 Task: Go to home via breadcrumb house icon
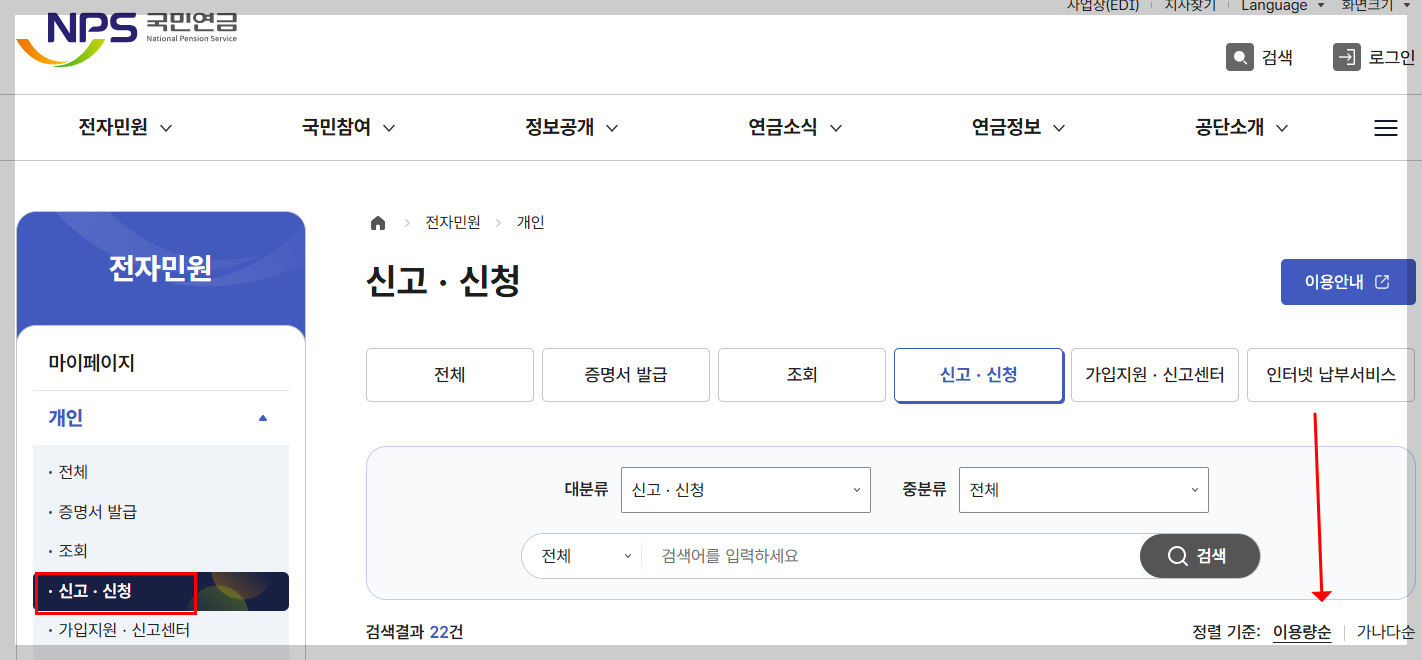(x=378, y=223)
